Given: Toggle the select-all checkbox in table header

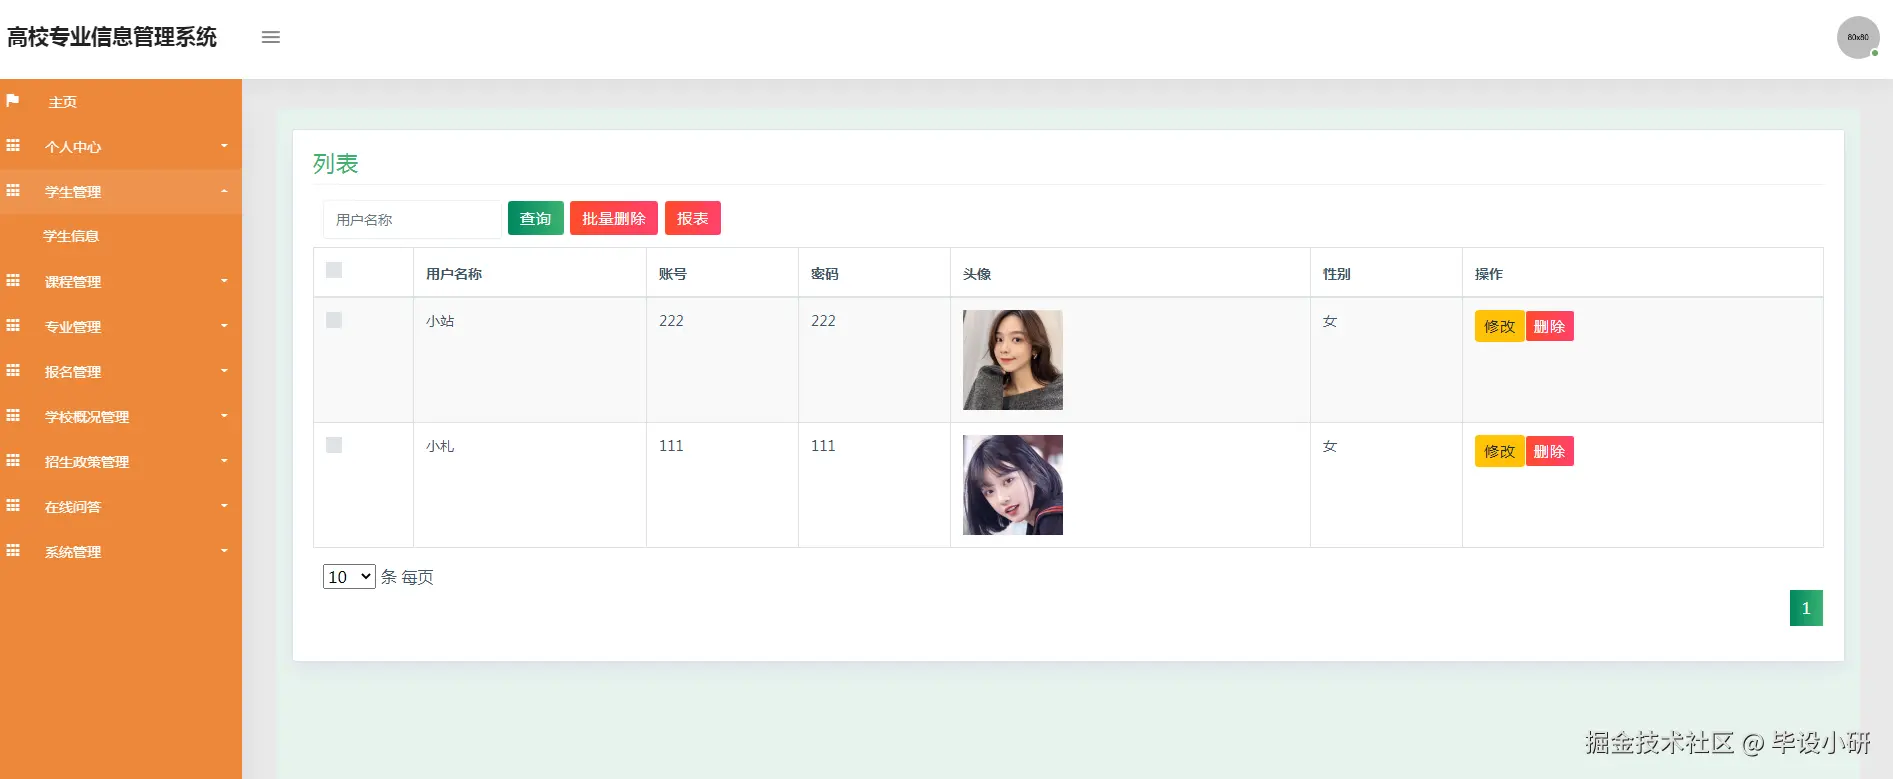Looking at the screenshot, I should pos(334,270).
